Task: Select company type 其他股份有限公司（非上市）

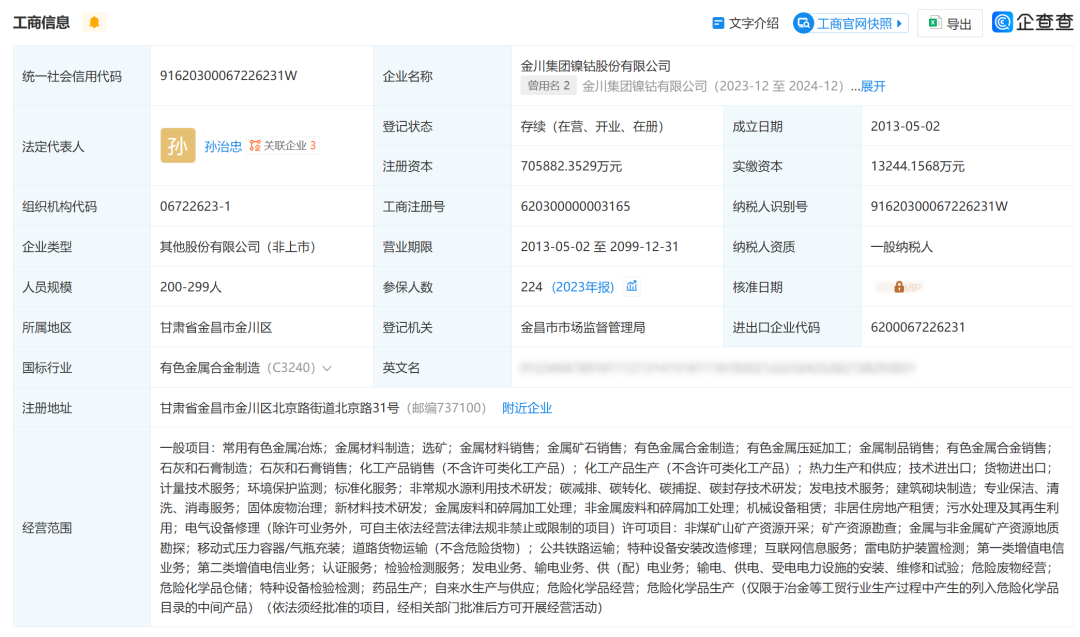Action: [x=238, y=247]
